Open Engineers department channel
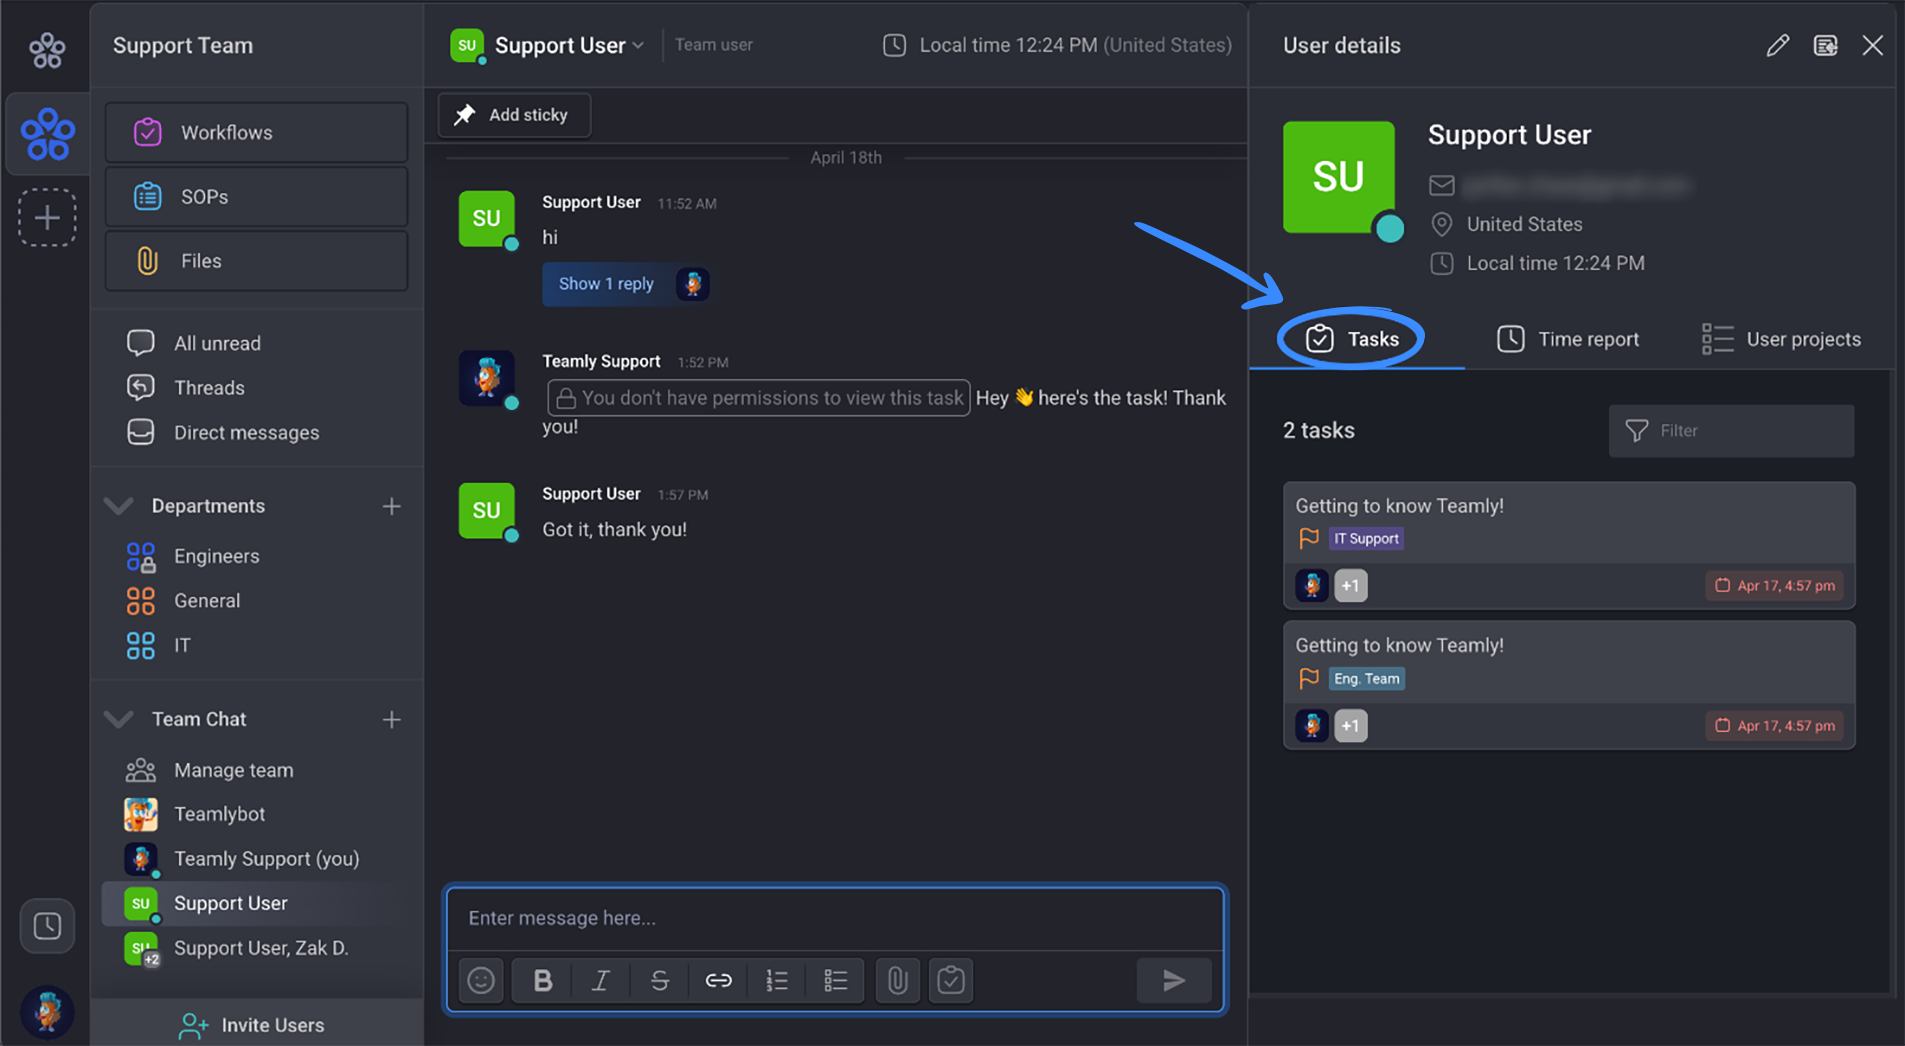The width and height of the screenshot is (1905, 1046). pyautogui.click(x=216, y=556)
